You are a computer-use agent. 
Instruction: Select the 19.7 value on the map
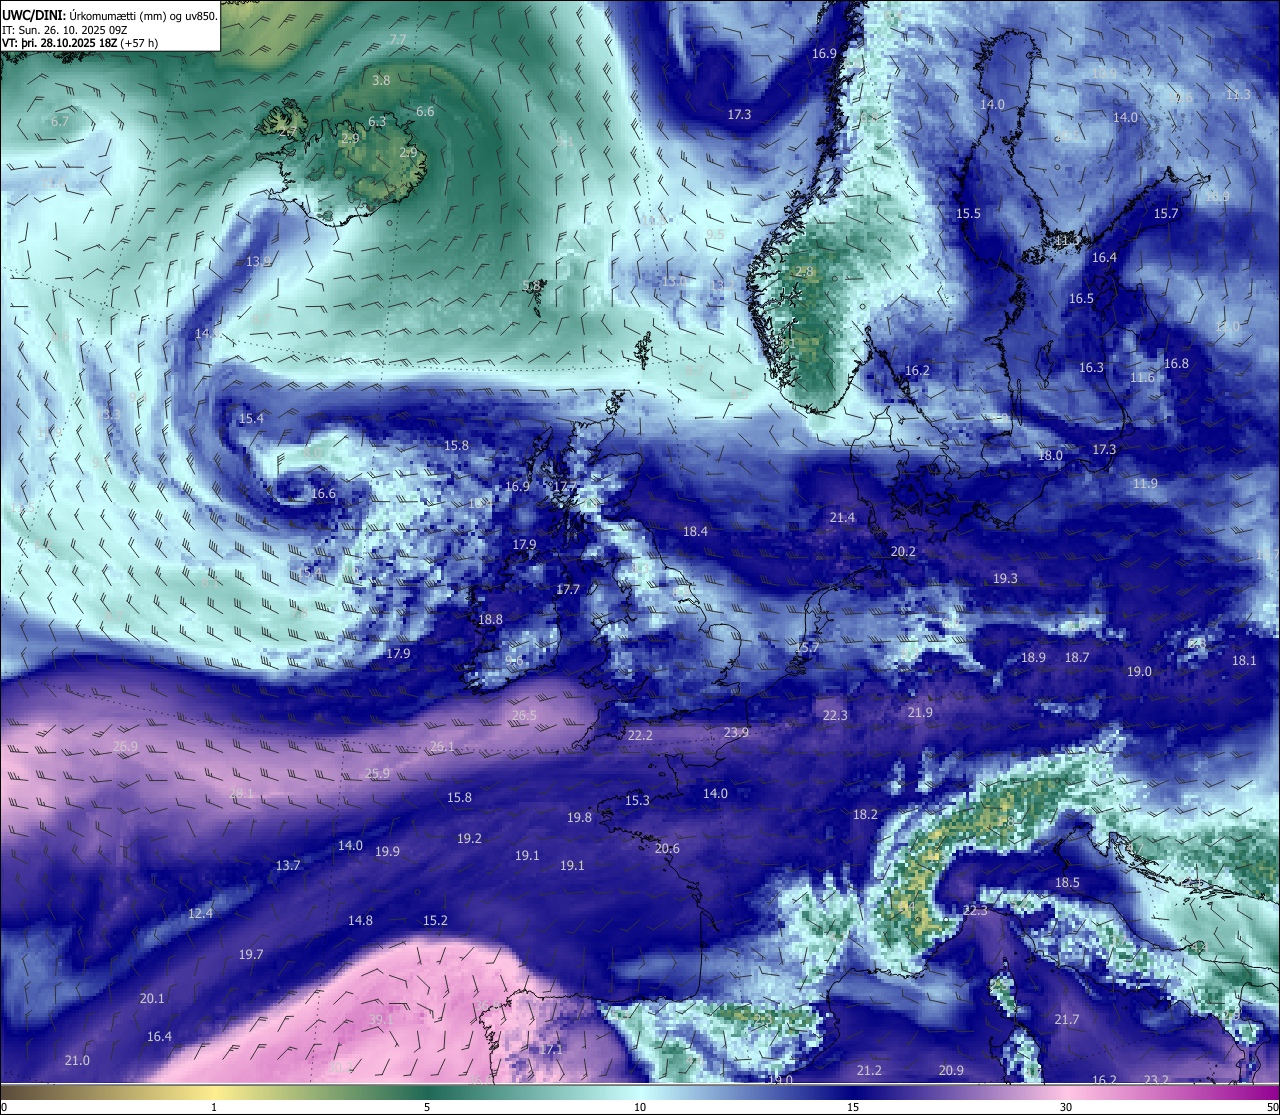[251, 954]
